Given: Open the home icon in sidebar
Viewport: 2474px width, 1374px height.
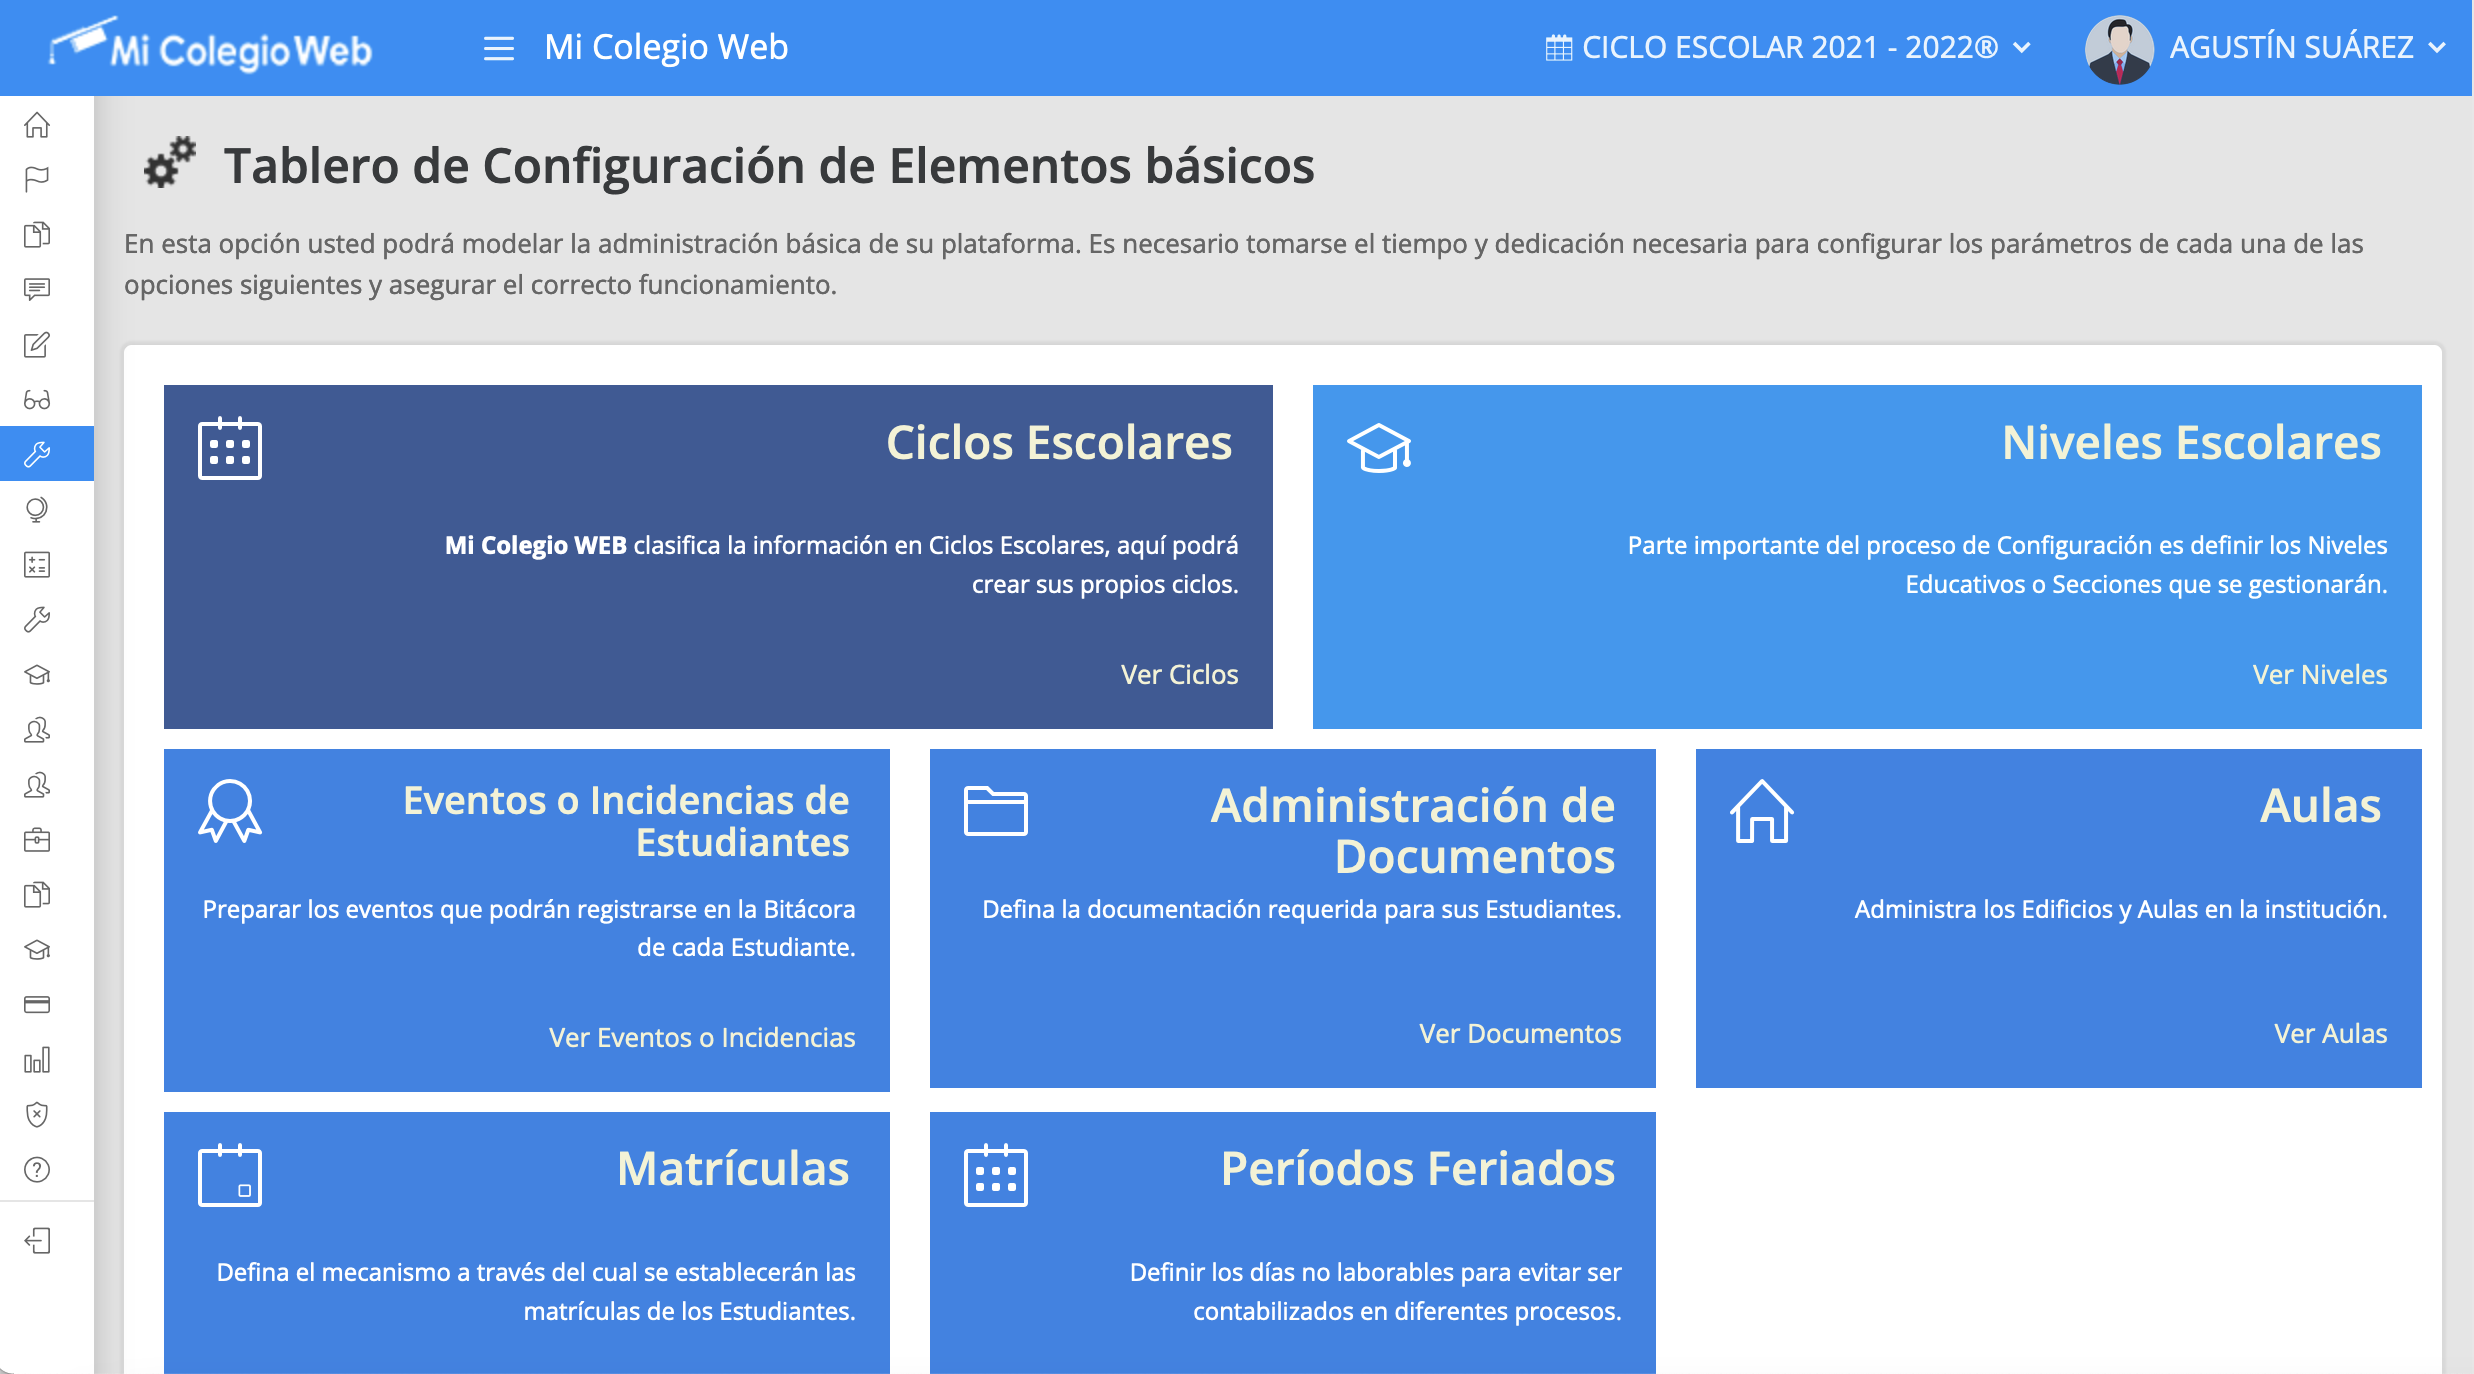Looking at the screenshot, I should tap(37, 125).
